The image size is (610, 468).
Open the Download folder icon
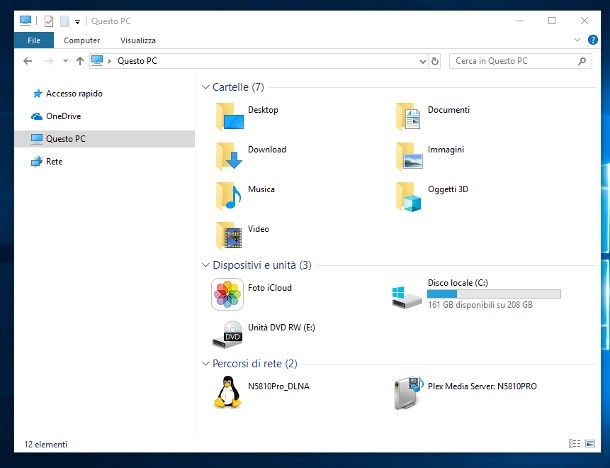[x=230, y=156]
